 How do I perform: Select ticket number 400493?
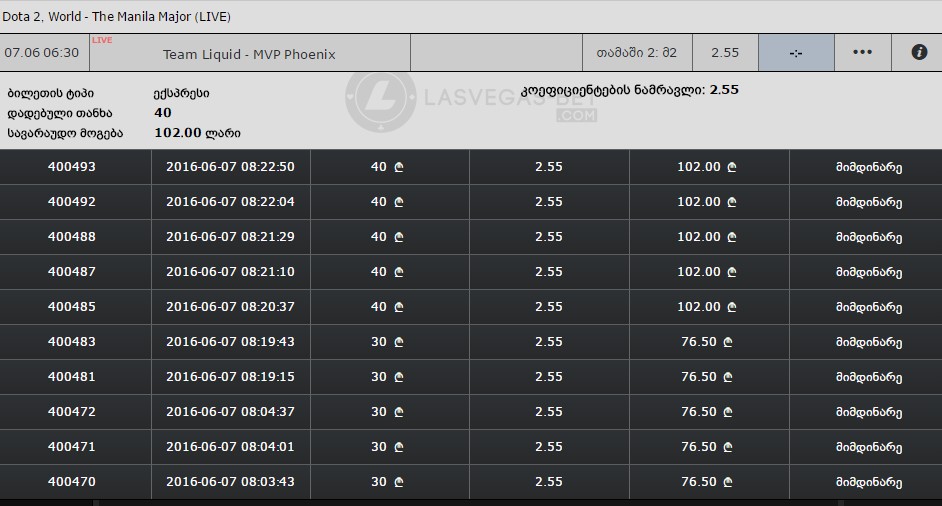click(x=71, y=166)
